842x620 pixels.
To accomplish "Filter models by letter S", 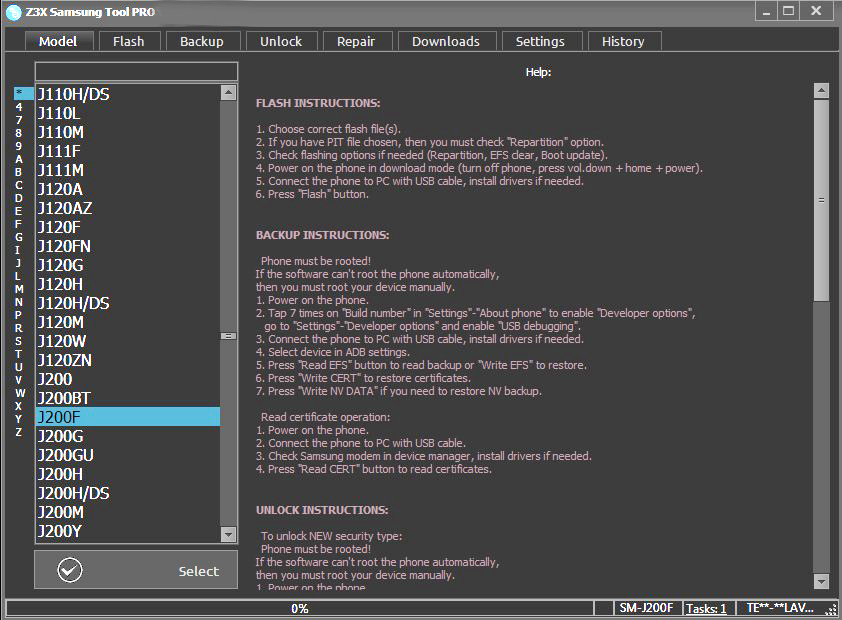I will 19,341.
